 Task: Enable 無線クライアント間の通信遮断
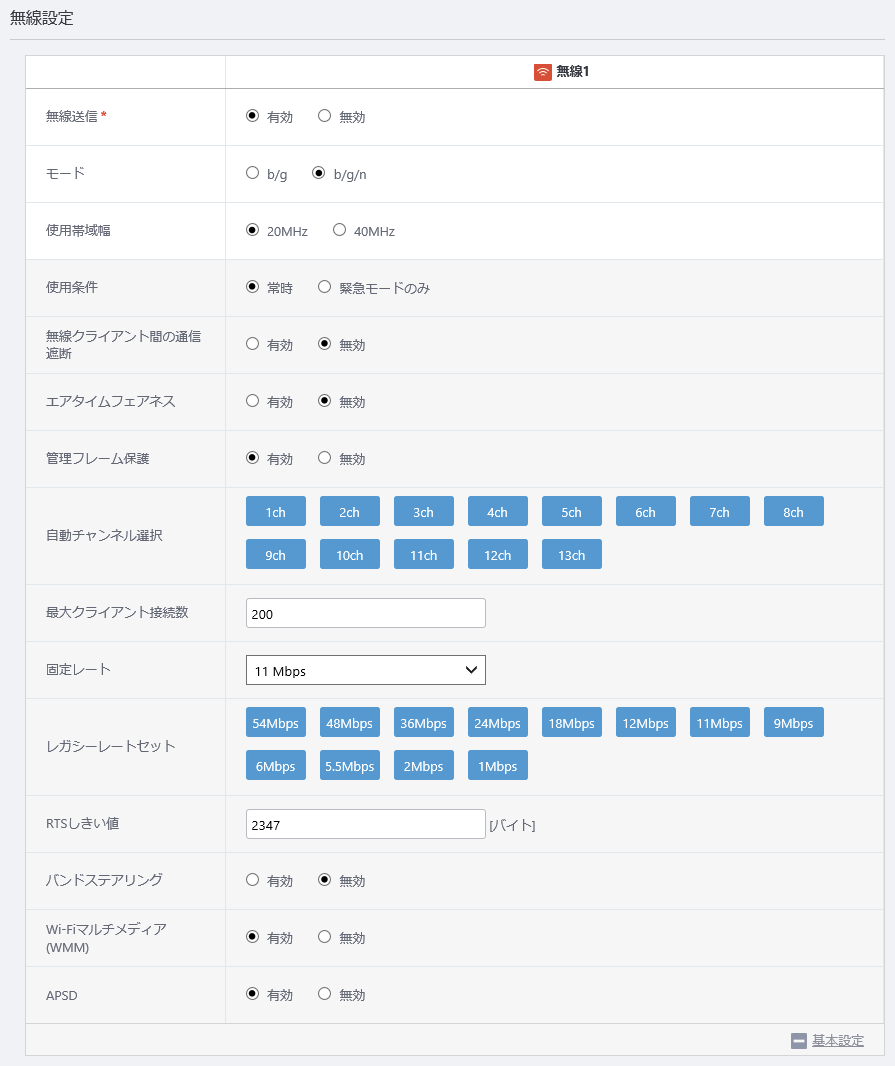point(252,344)
